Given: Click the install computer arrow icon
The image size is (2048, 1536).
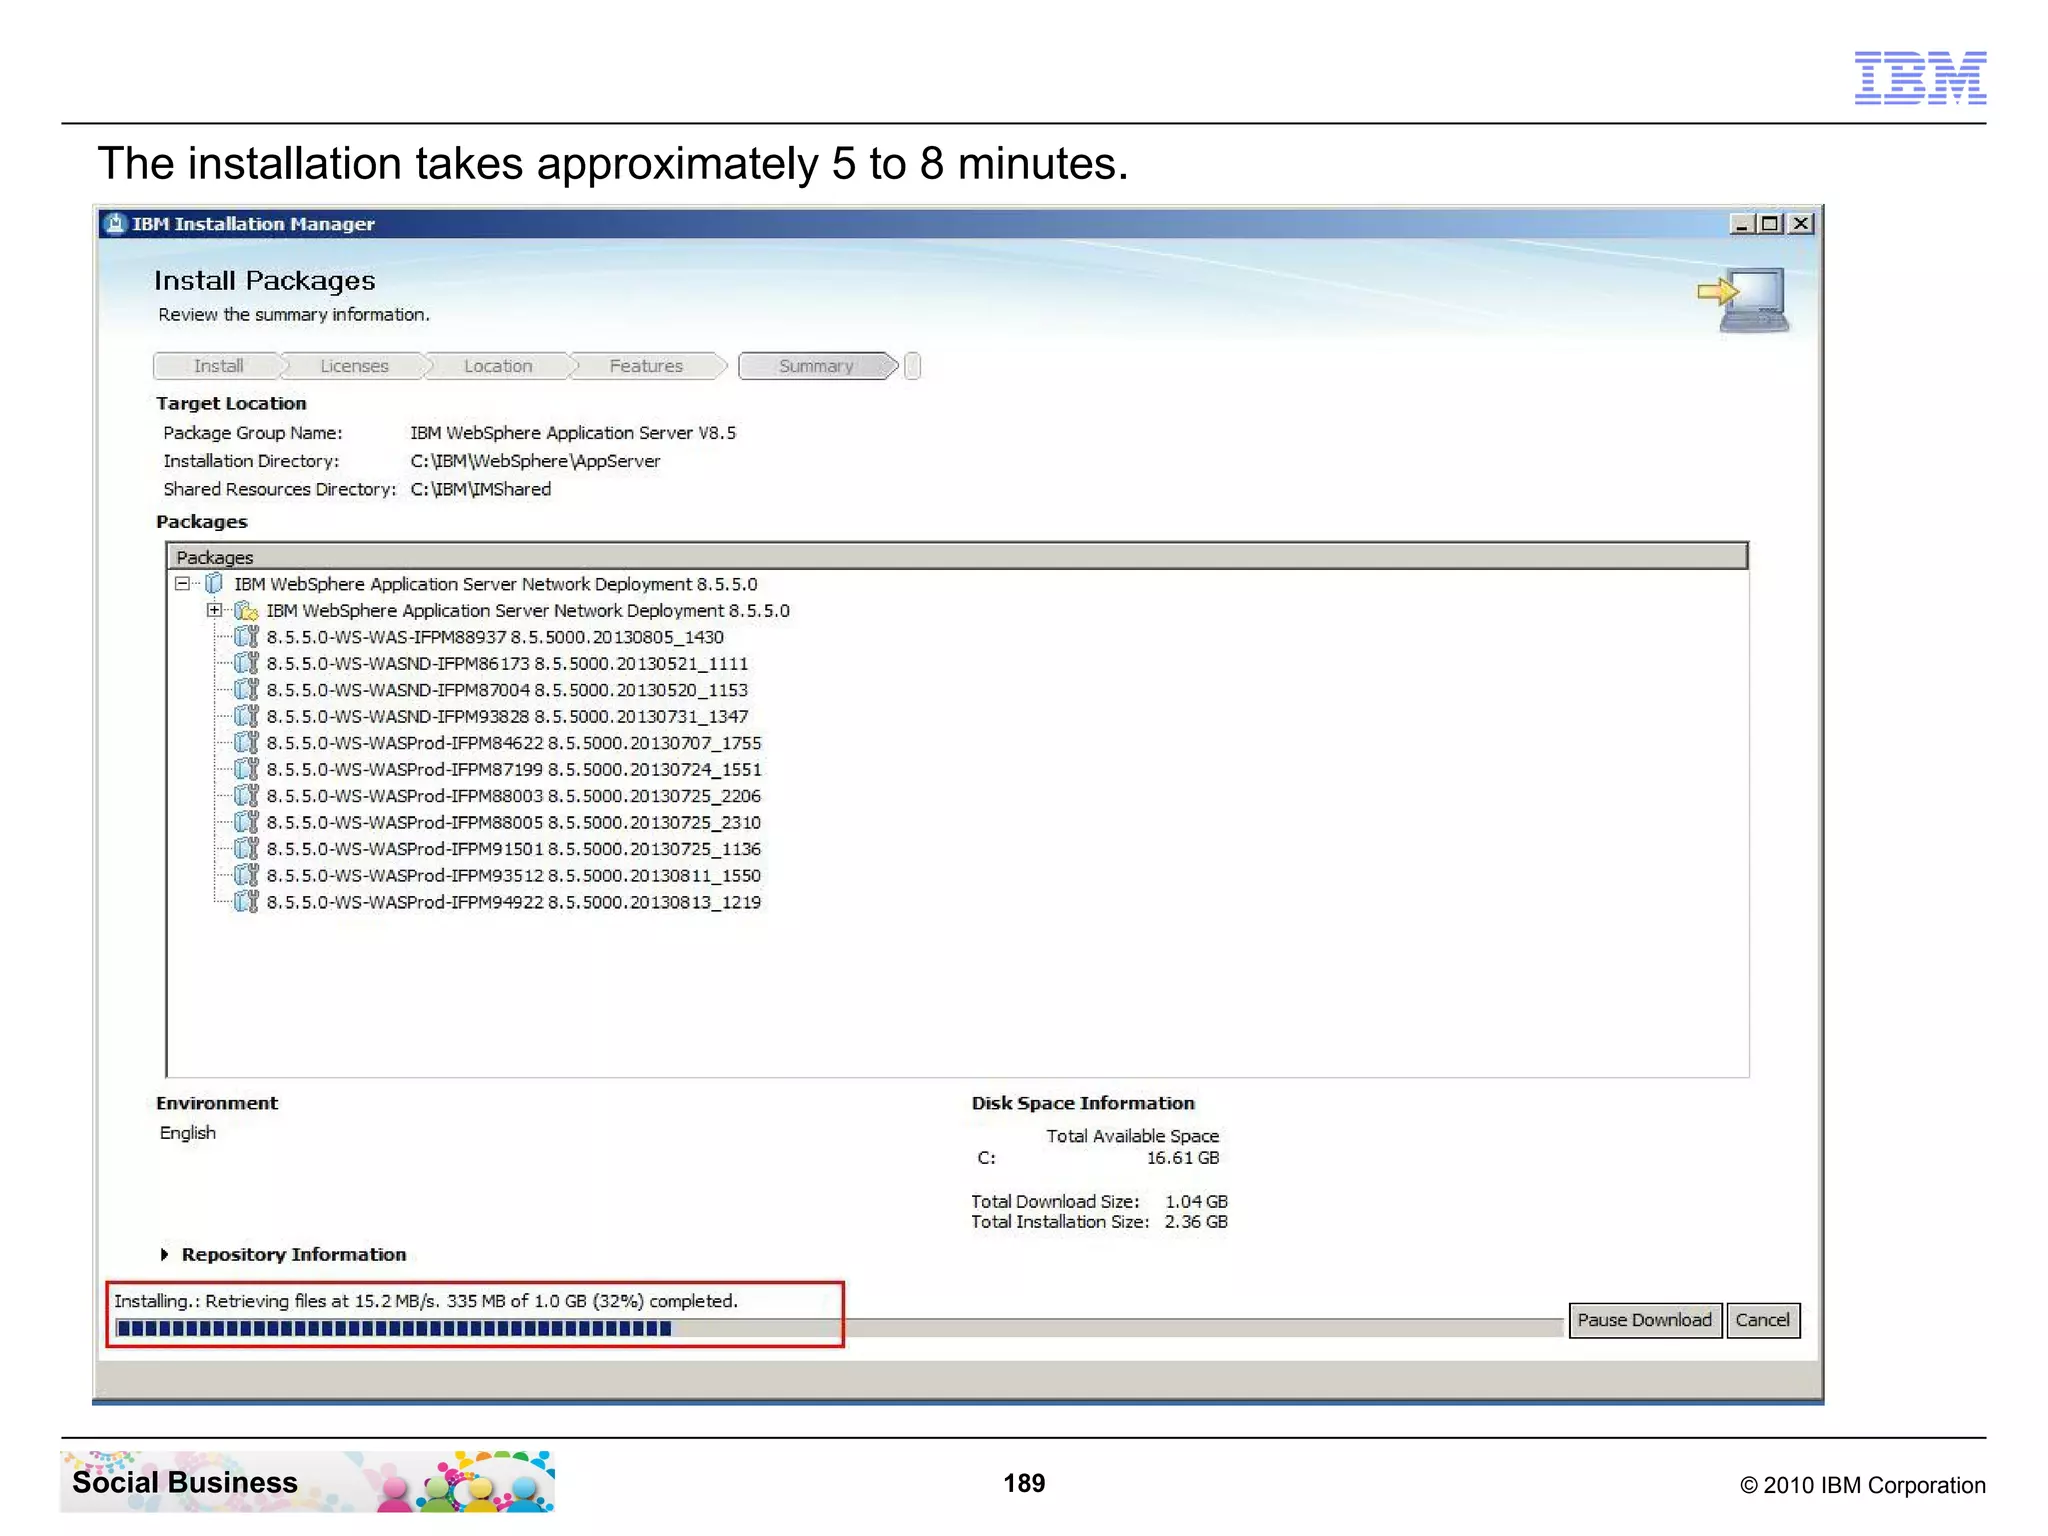Looking at the screenshot, I should tap(1744, 300).
